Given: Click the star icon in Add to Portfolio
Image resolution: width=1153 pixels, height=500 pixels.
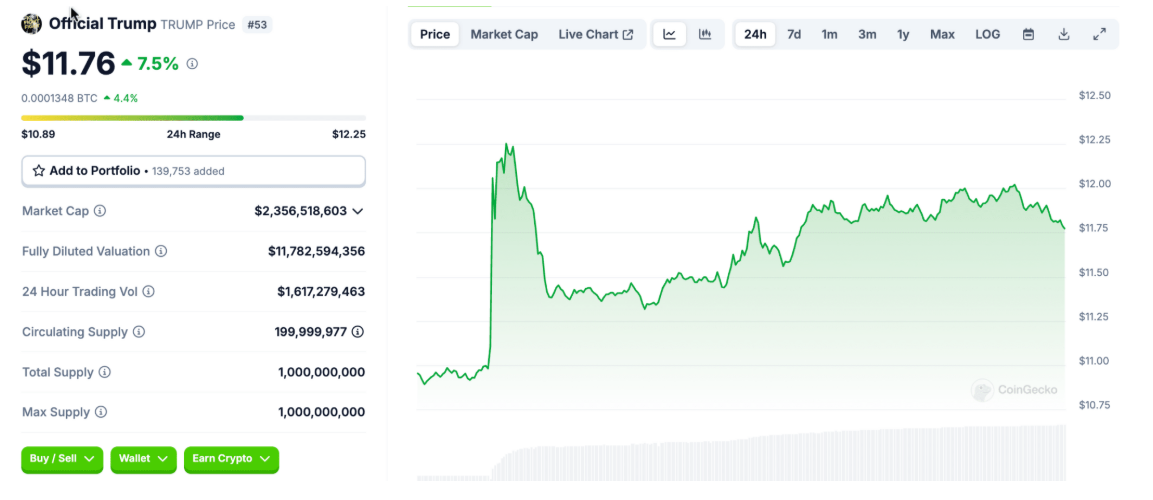Looking at the screenshot, I should 39,171.
